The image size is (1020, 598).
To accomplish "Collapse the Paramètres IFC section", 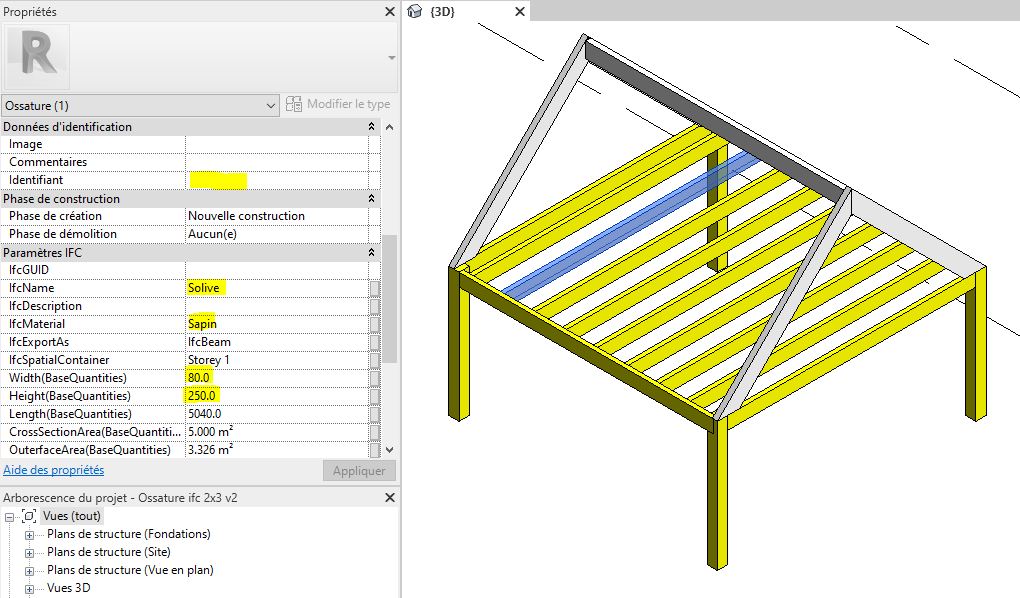I will click(371, 253).
